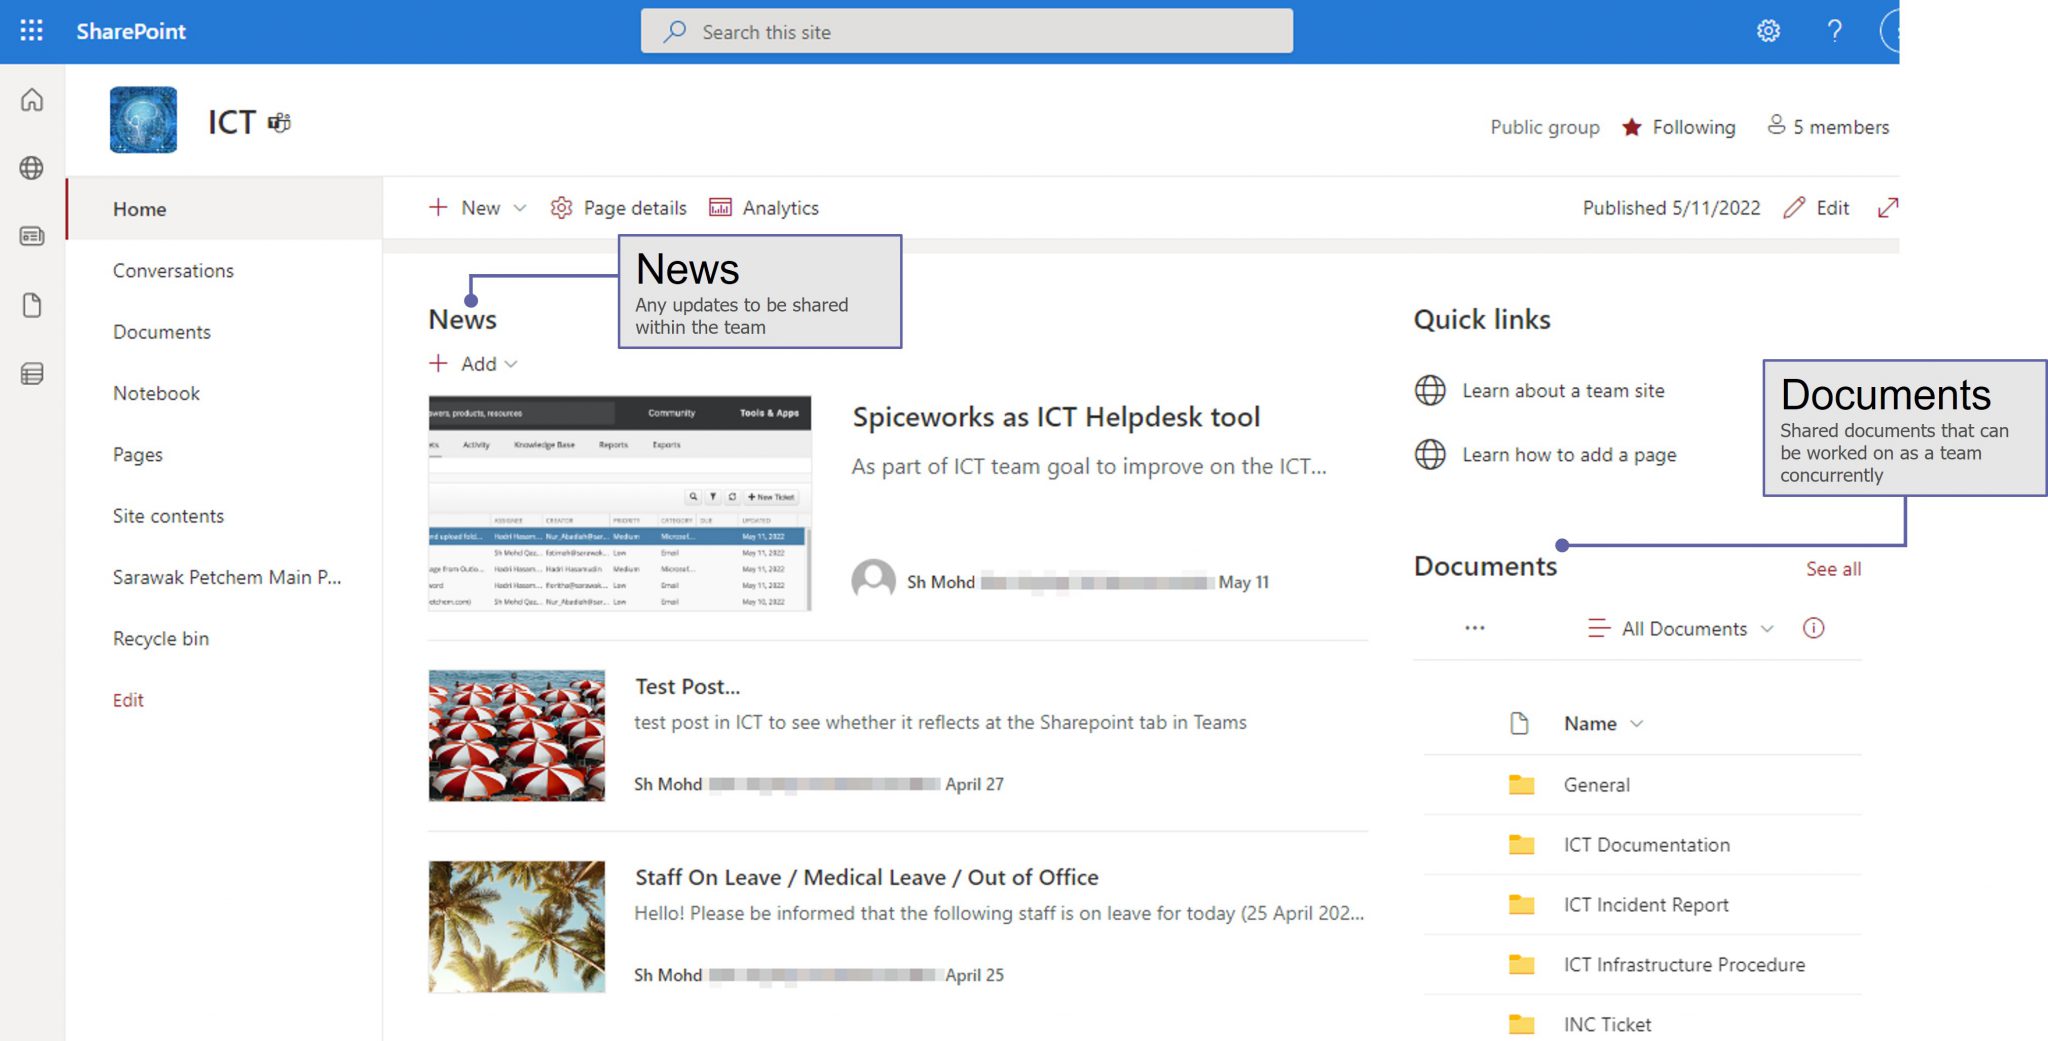This screenshot has width=2048, height=1041.
Task: Open site settings via the gear icon
Action: point(1768,31)
